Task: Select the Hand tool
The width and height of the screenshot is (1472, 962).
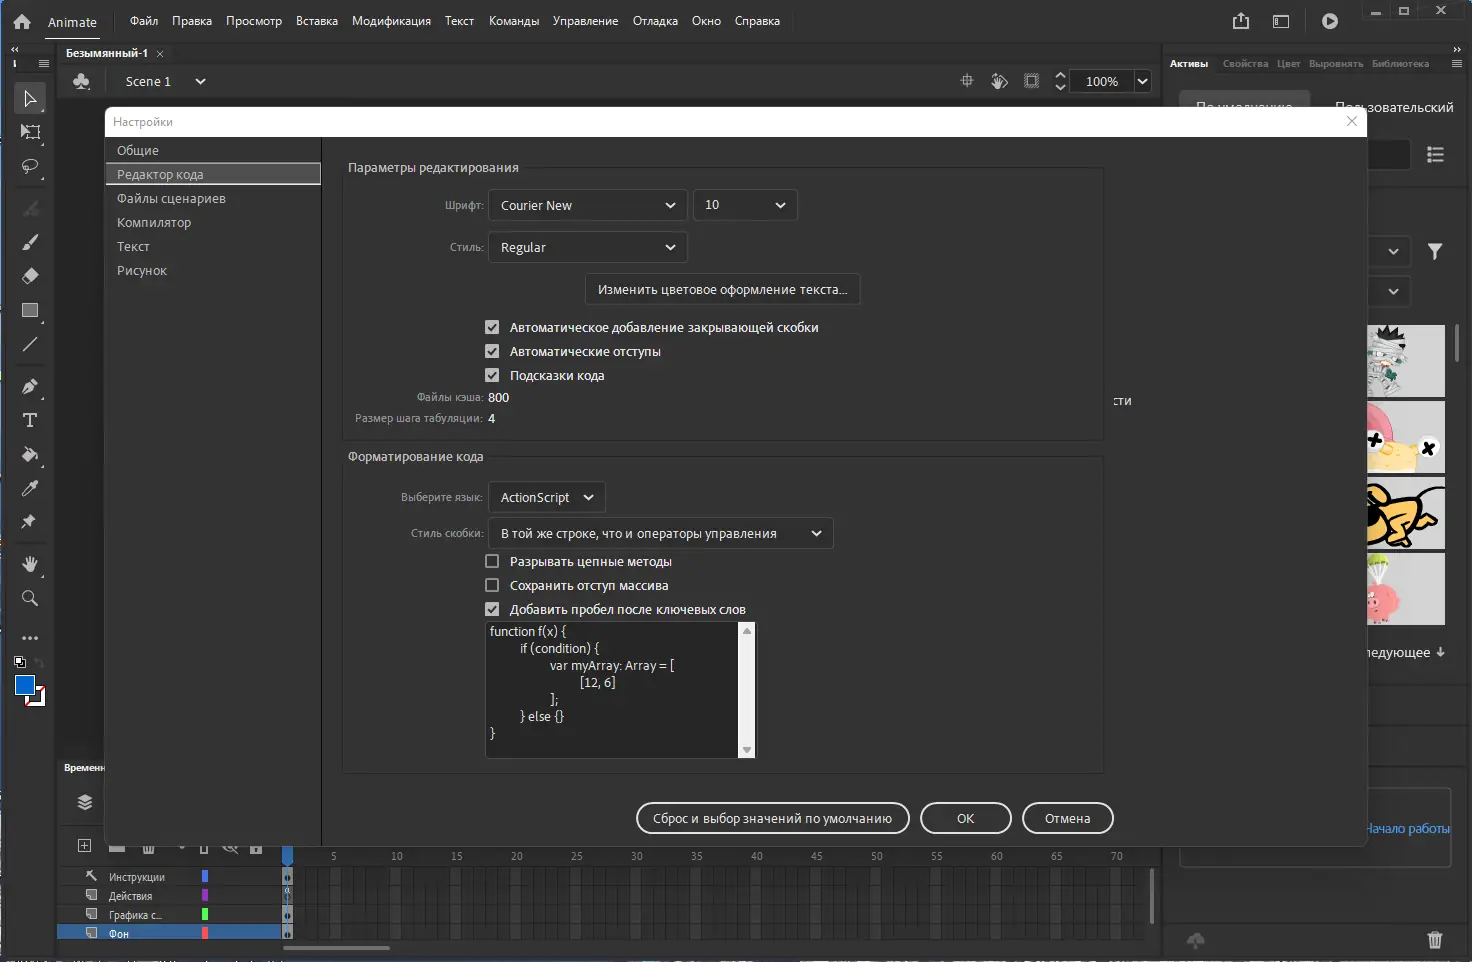Action: click(30, 564)
